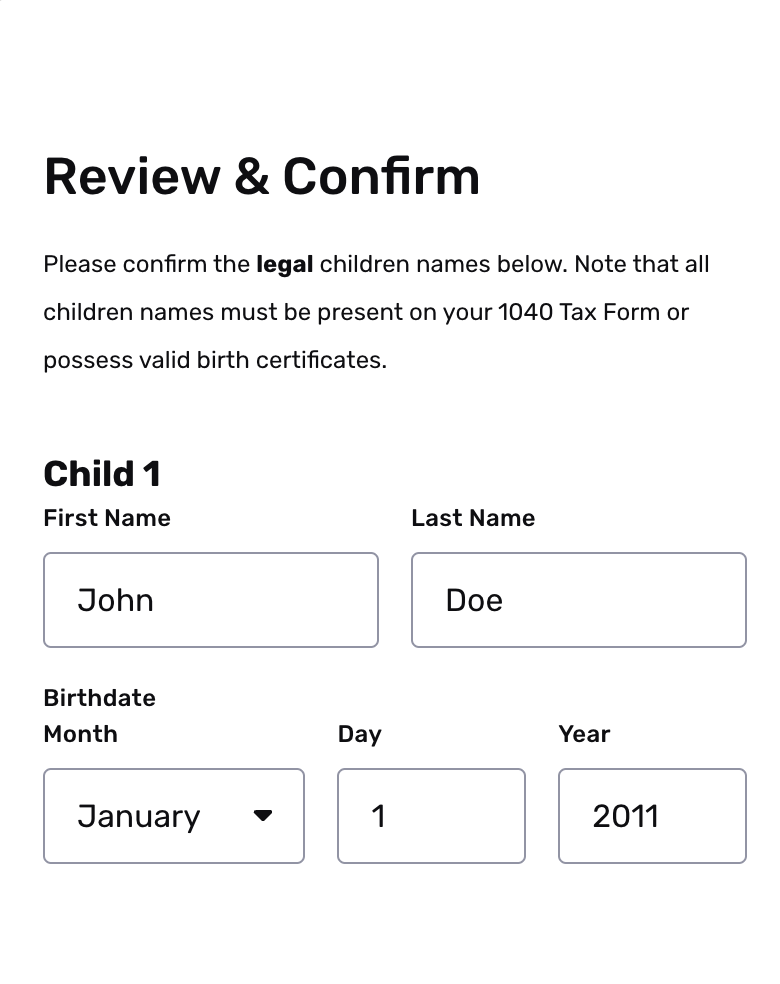Click the Please confirm the text
Screen dimensions: 780x984
[146, 264]
